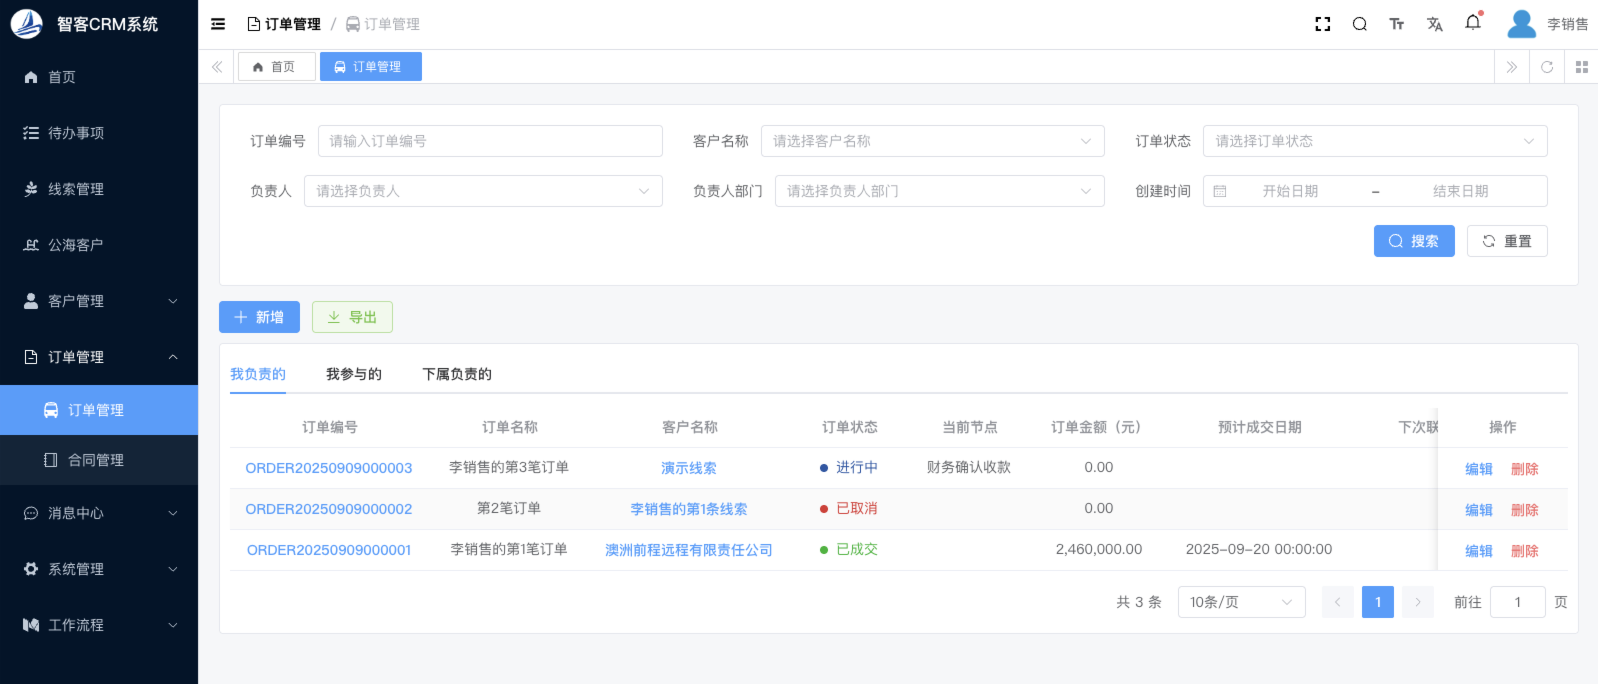Click the font size icon
This screenshot has width=1598, height=684.
point(1396,24)
